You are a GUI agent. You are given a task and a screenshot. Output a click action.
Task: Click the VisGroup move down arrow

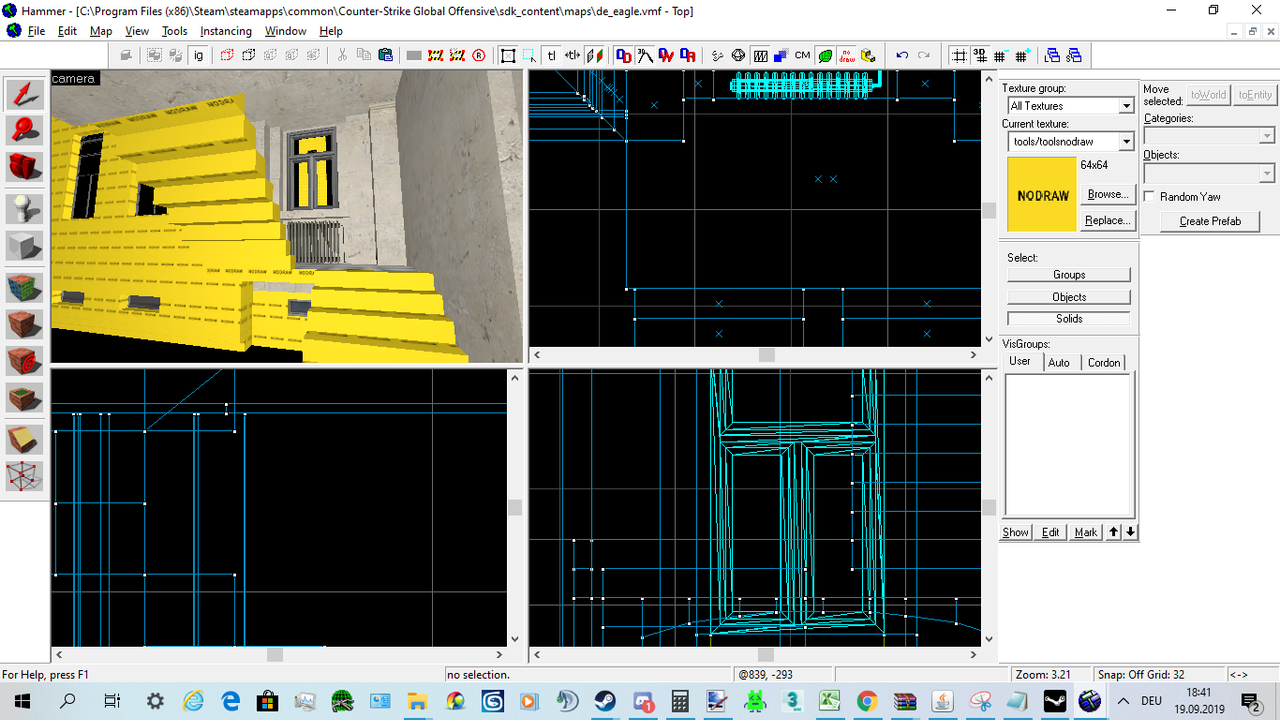1130,532
